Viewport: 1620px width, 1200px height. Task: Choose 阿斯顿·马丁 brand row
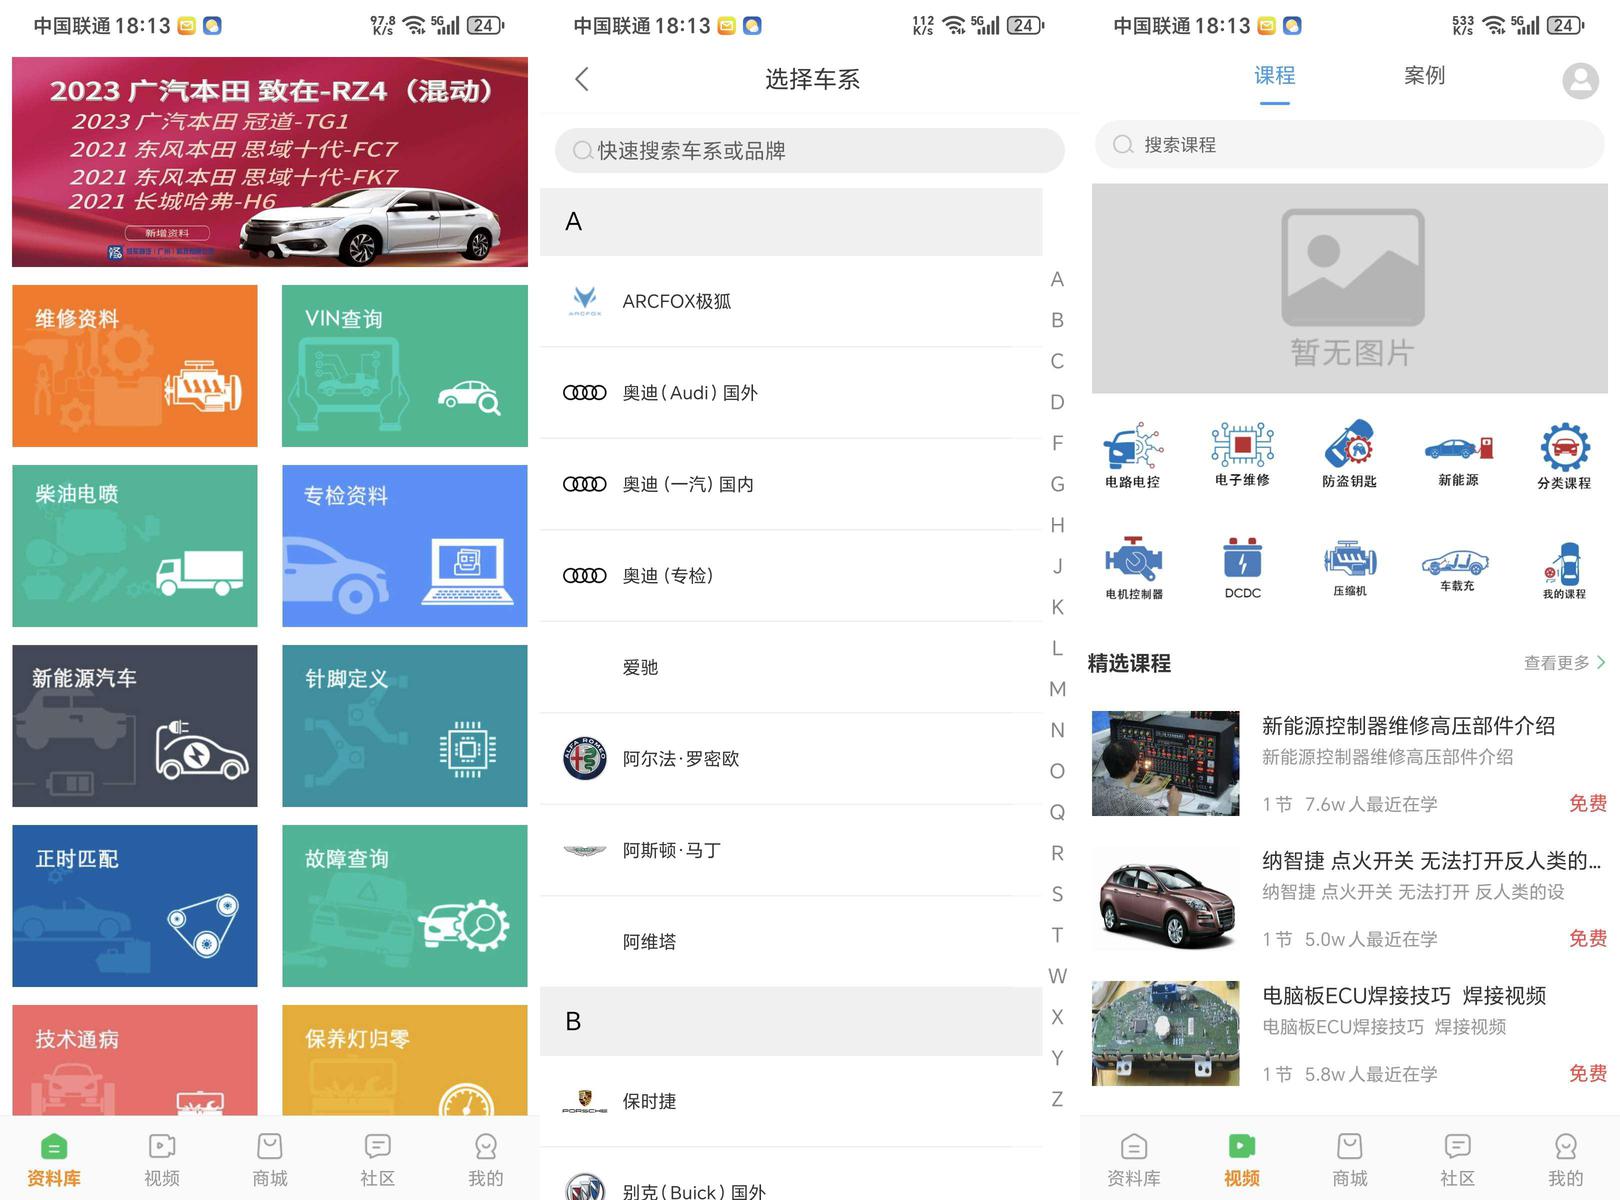[791, 850]
